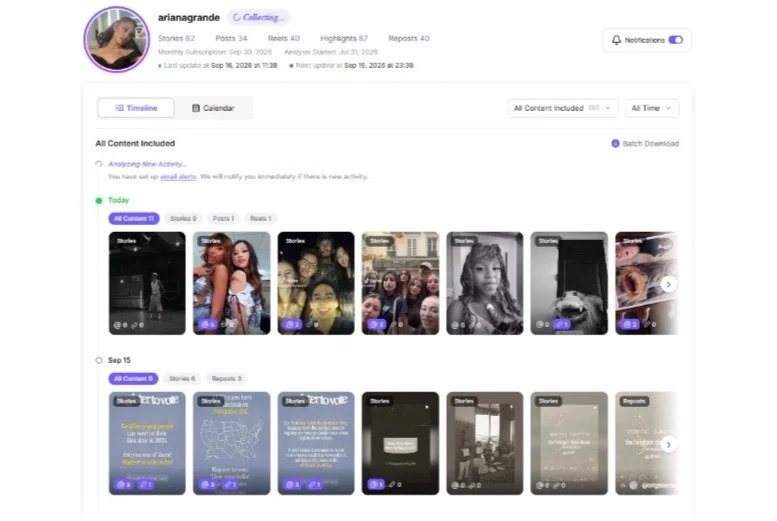The width and height of the screenshot is (777, 521).
Task: Click views count on dark stage story
Action: (120, 325)
